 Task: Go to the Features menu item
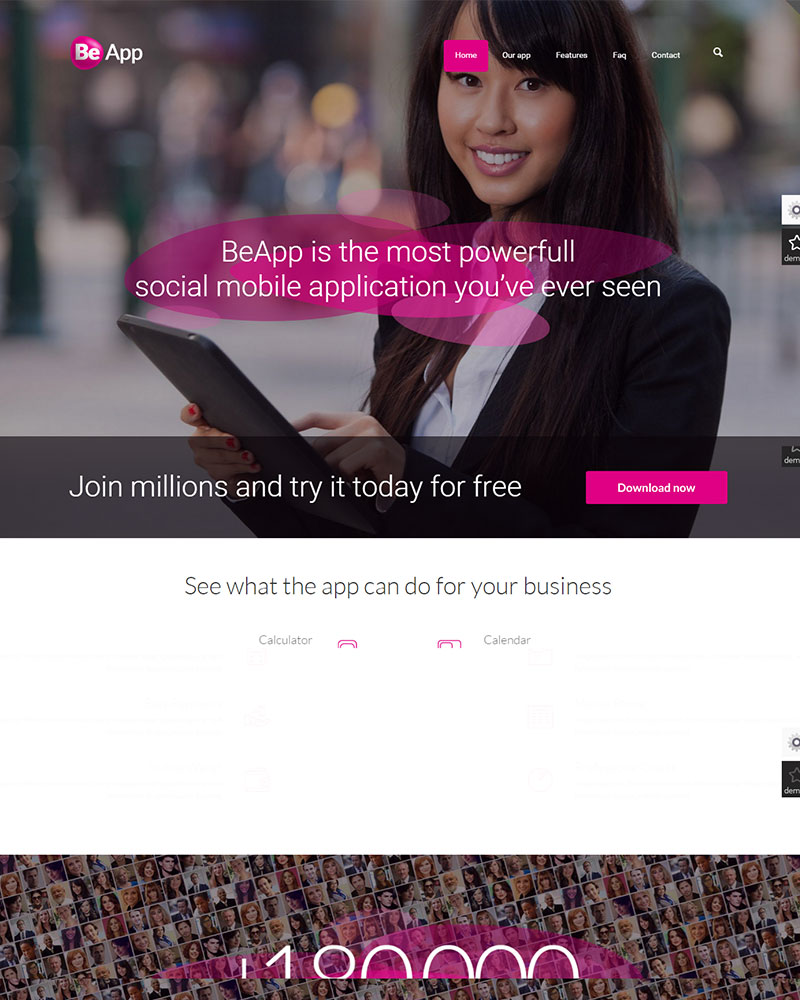point(571,55)
